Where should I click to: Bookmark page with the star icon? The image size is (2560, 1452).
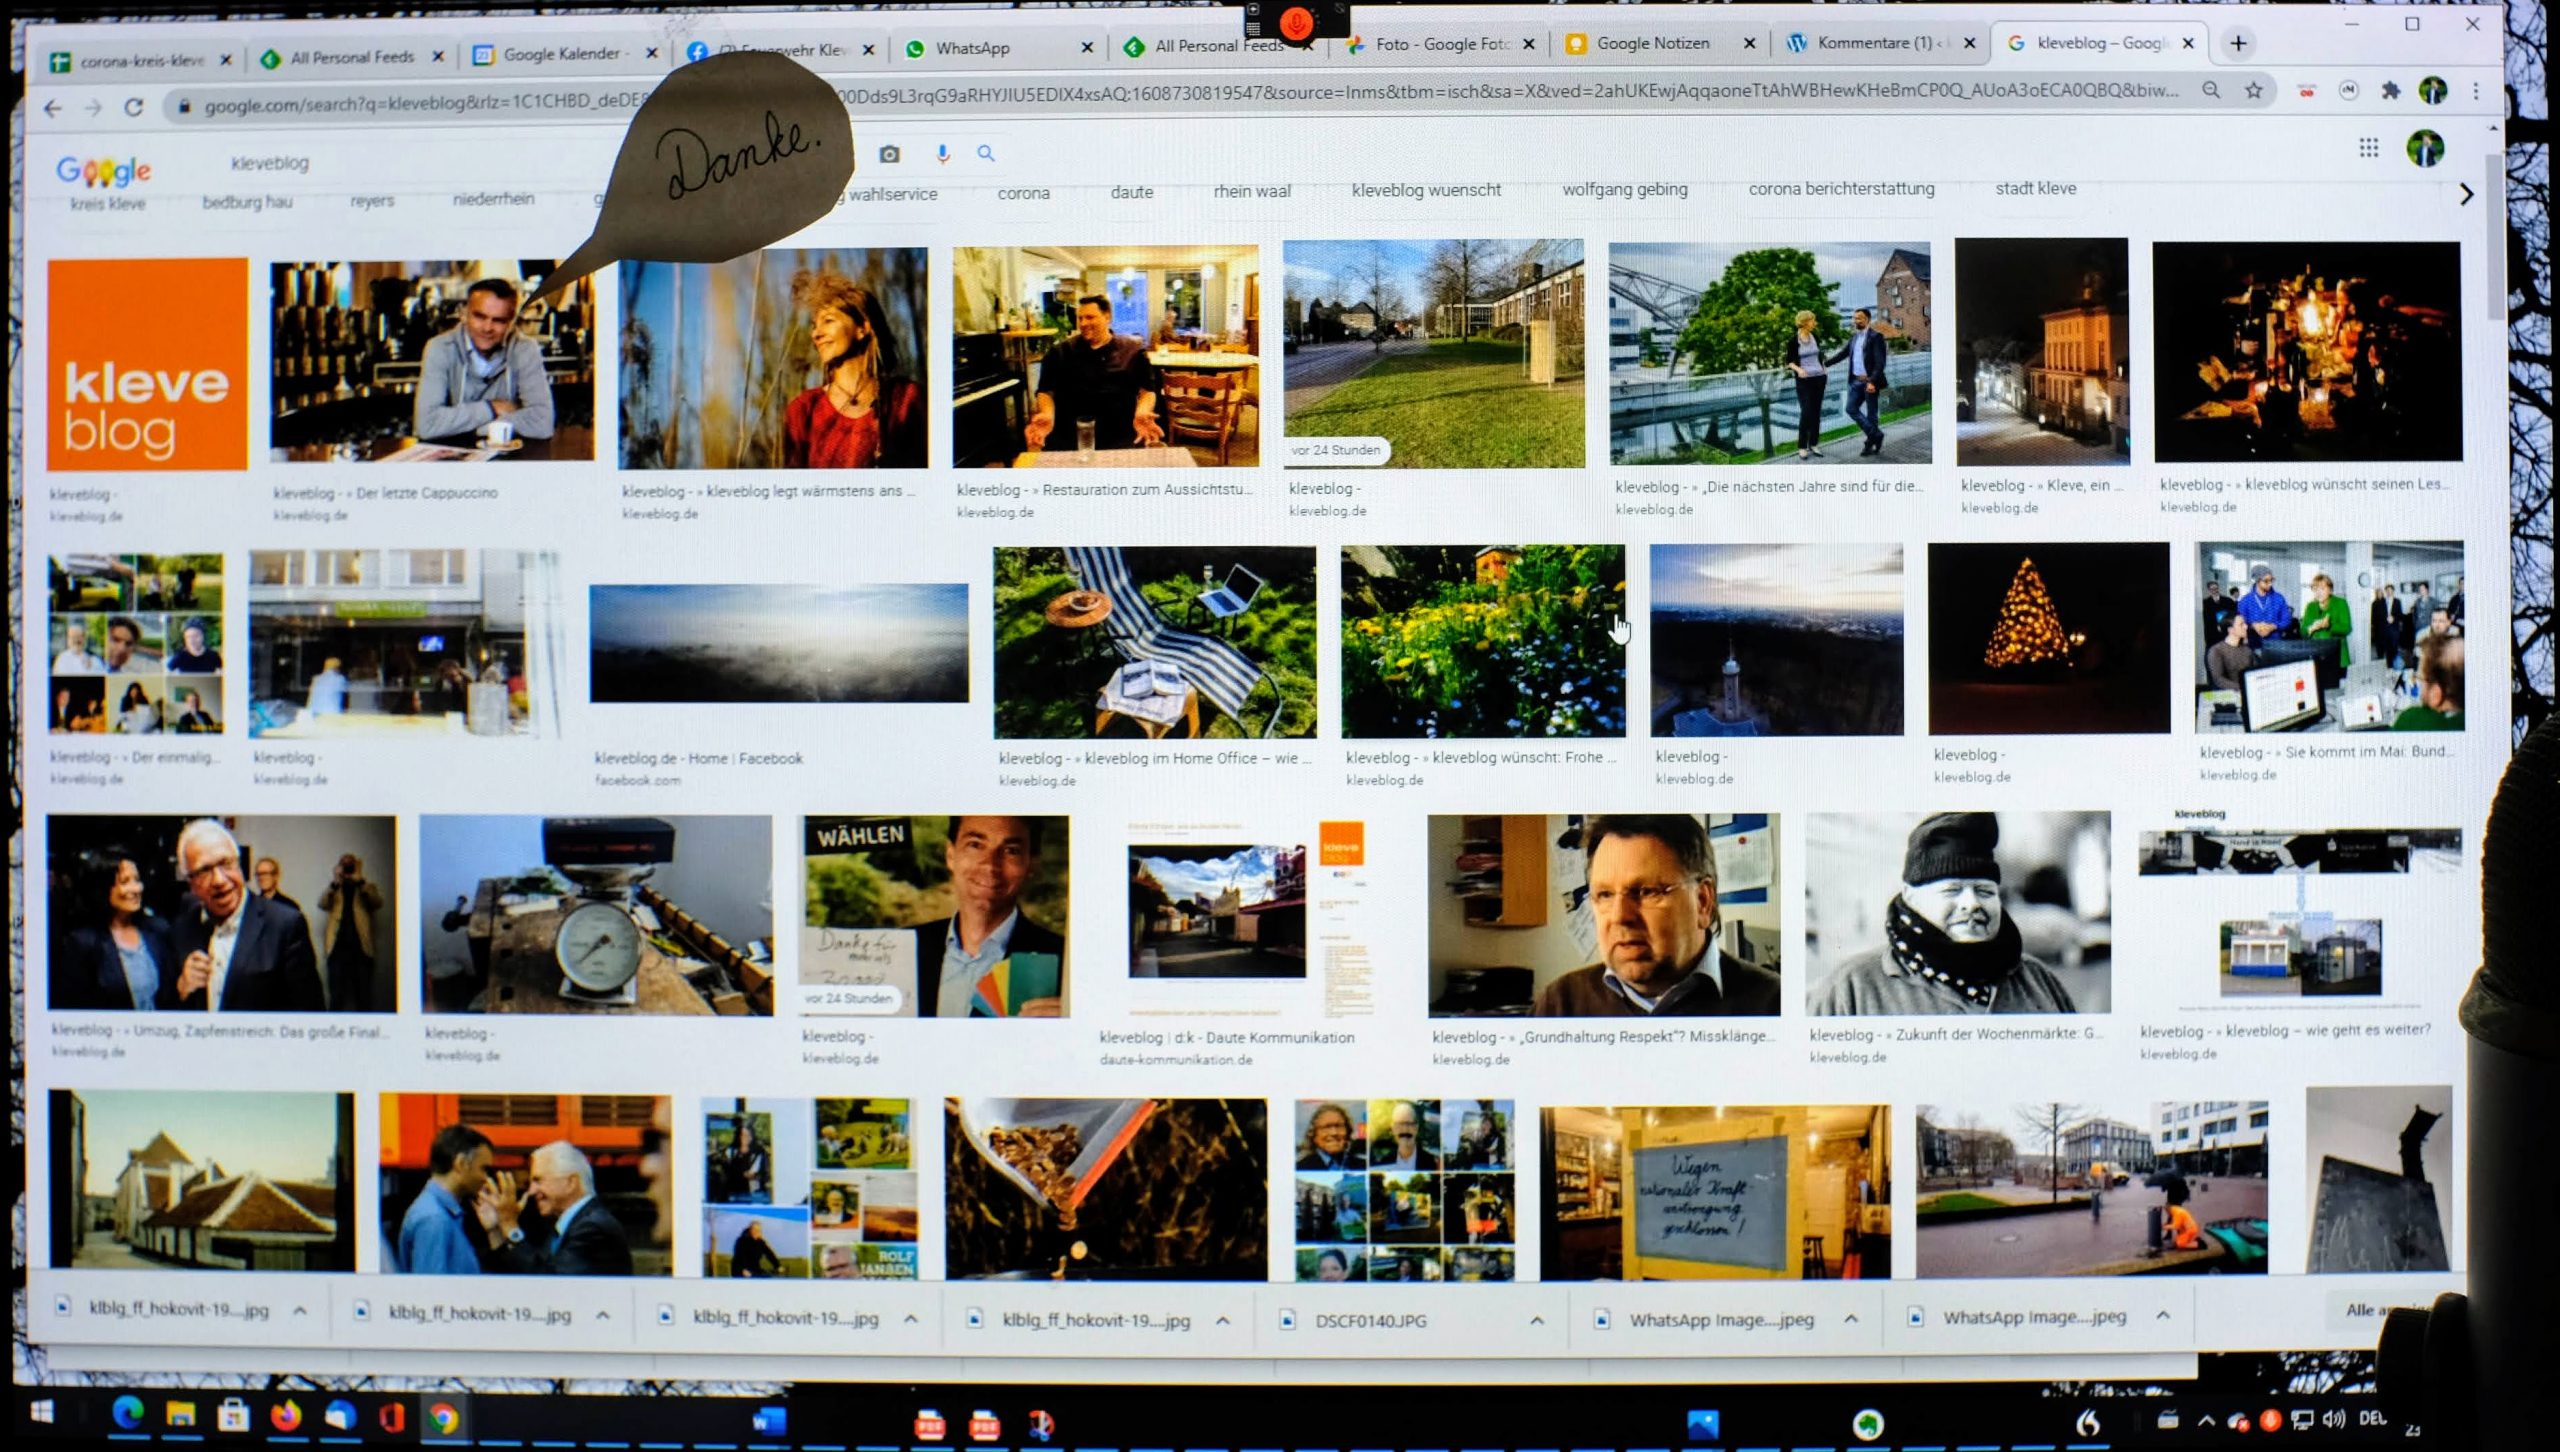pyautogui.click(x=2253, y=91)
